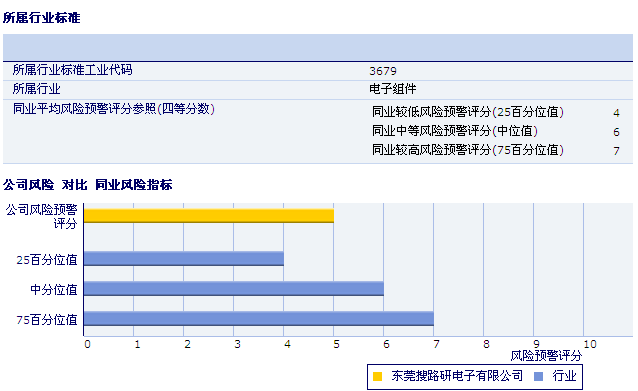Click the industry code value 3679

coord(383,71)
